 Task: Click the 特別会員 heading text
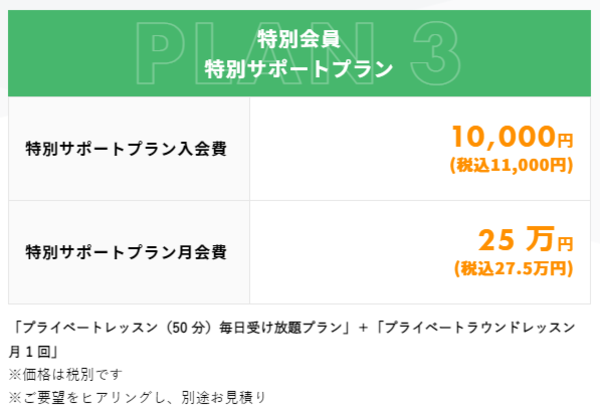298,39
